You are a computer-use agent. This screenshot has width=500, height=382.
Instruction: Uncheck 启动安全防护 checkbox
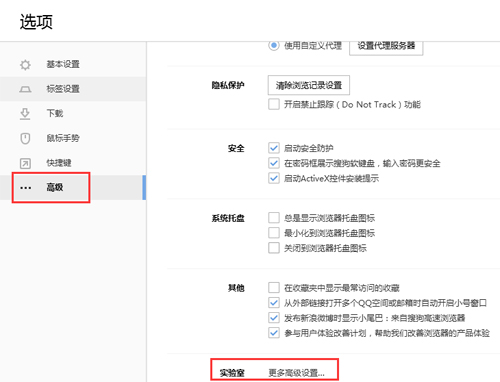click(x=274, y=148)
